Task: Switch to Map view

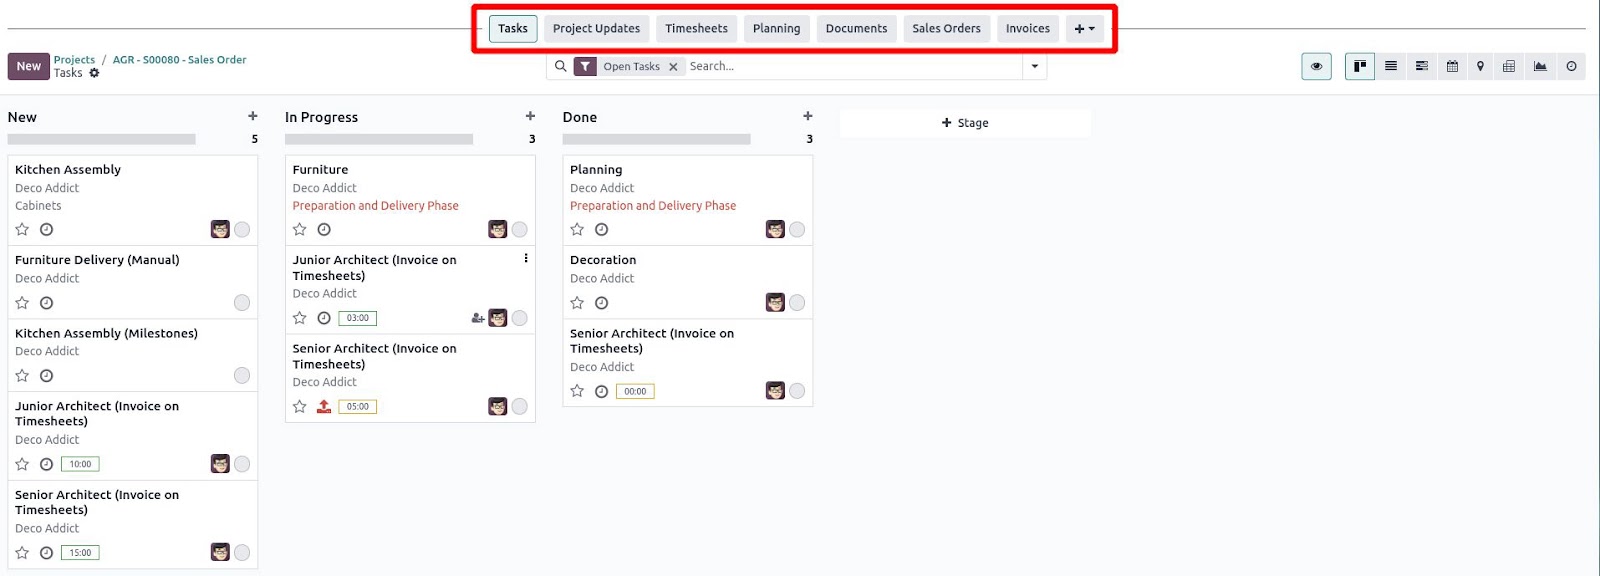Action: click(x=1481, y=67)
